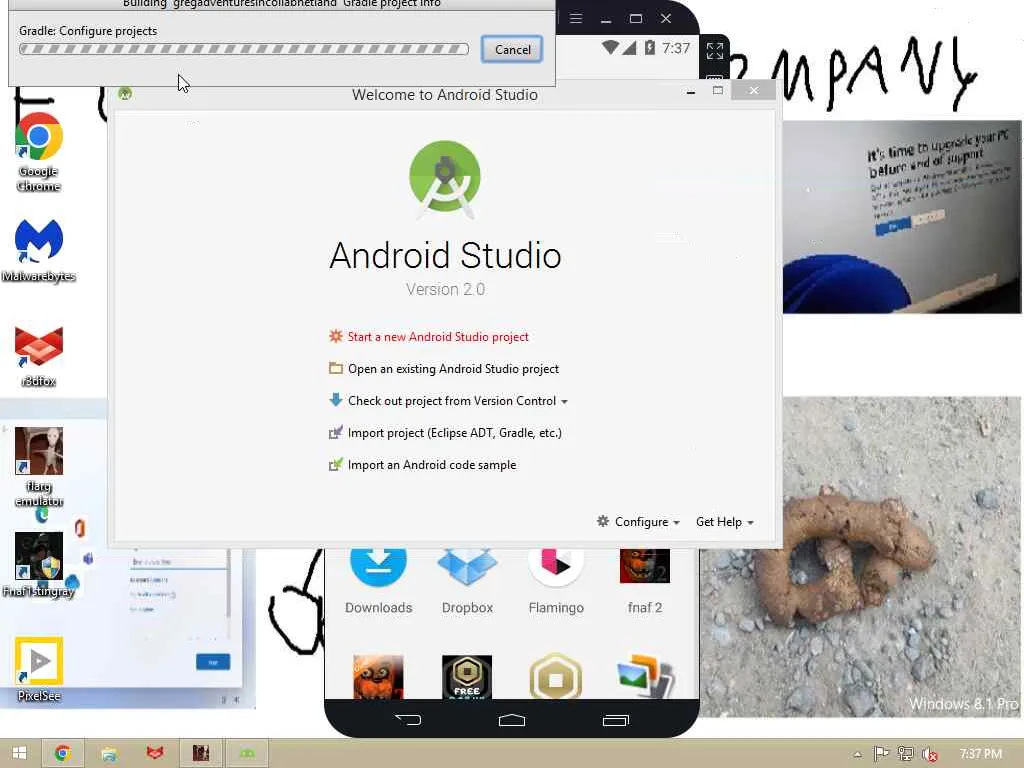
Task: Open fnaf 2 app in the emulator
Action: pyautogui.click(x=645, y=581)
